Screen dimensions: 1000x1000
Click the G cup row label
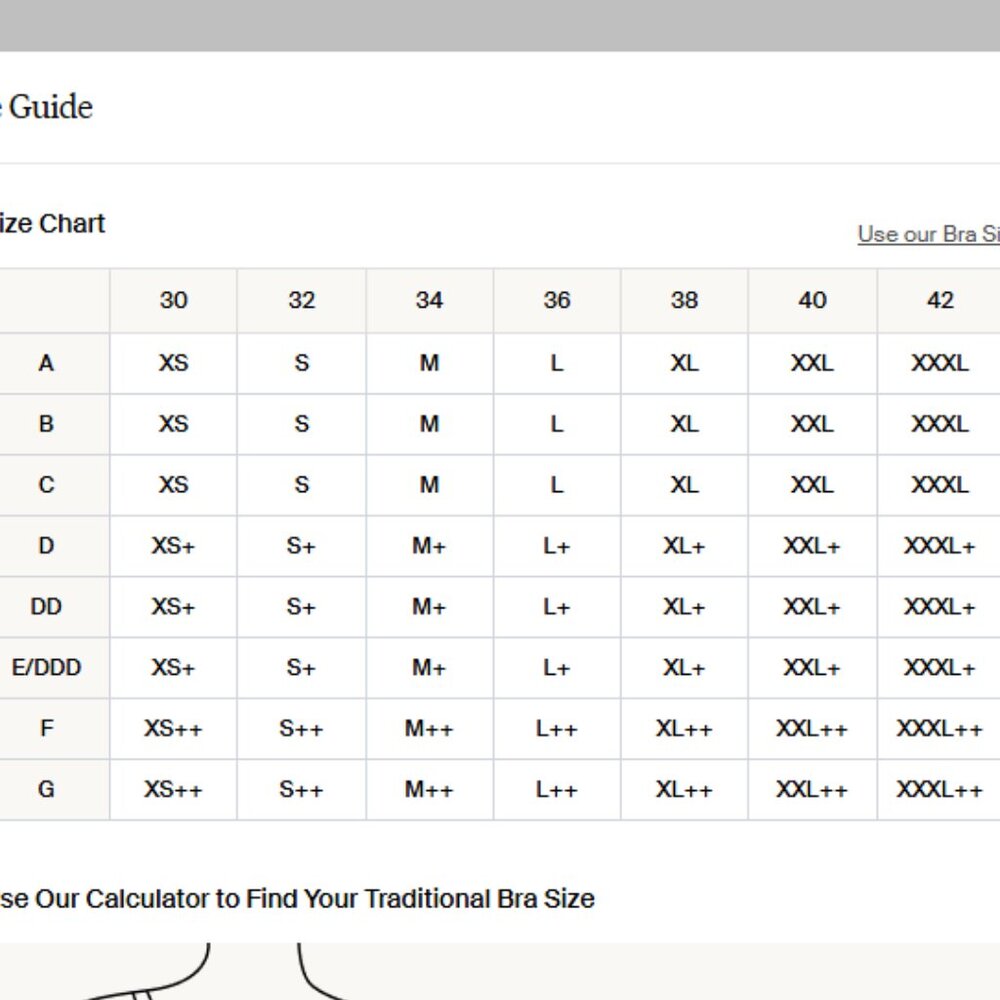(x=46, y=789)
